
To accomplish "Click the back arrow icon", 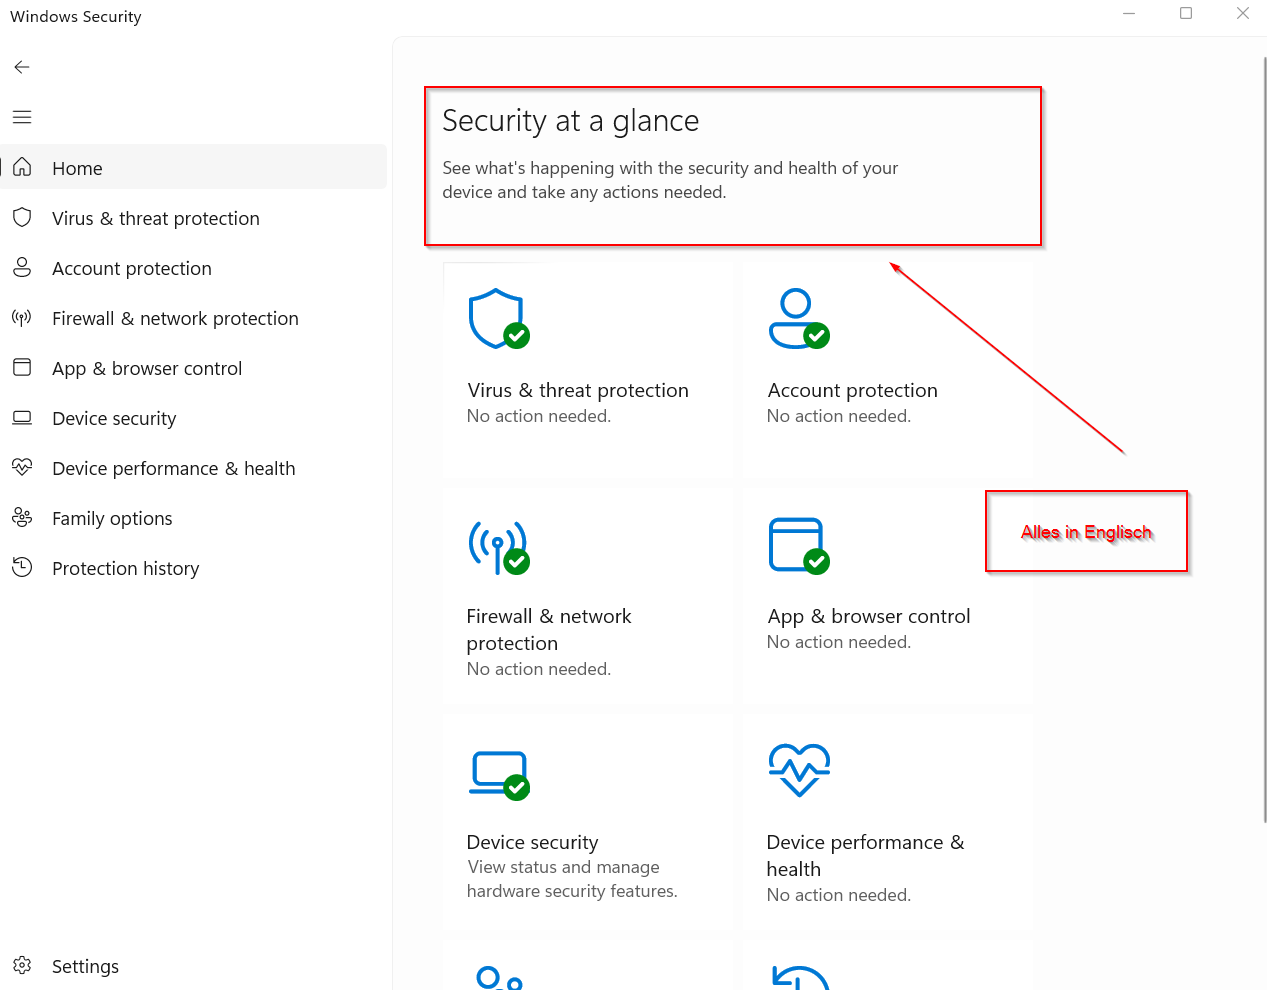I will (x=22, y=67).
